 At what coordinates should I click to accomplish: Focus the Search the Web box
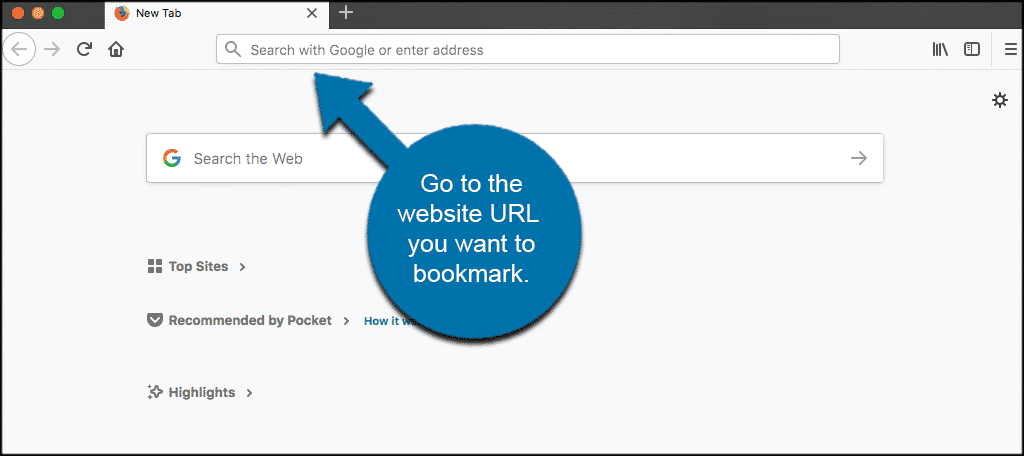tap(515, 158)
